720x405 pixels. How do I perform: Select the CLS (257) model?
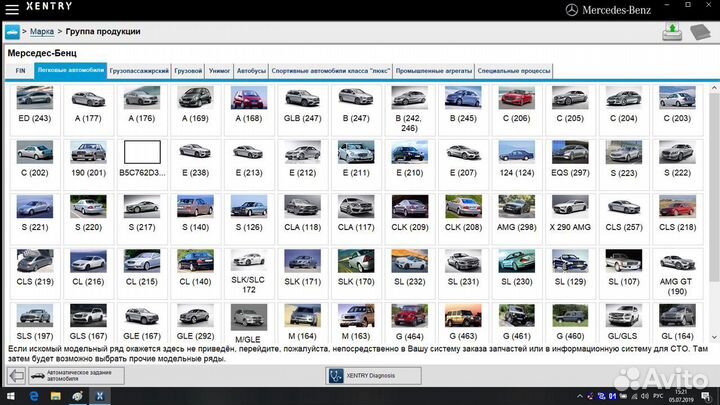click(624, 219)
